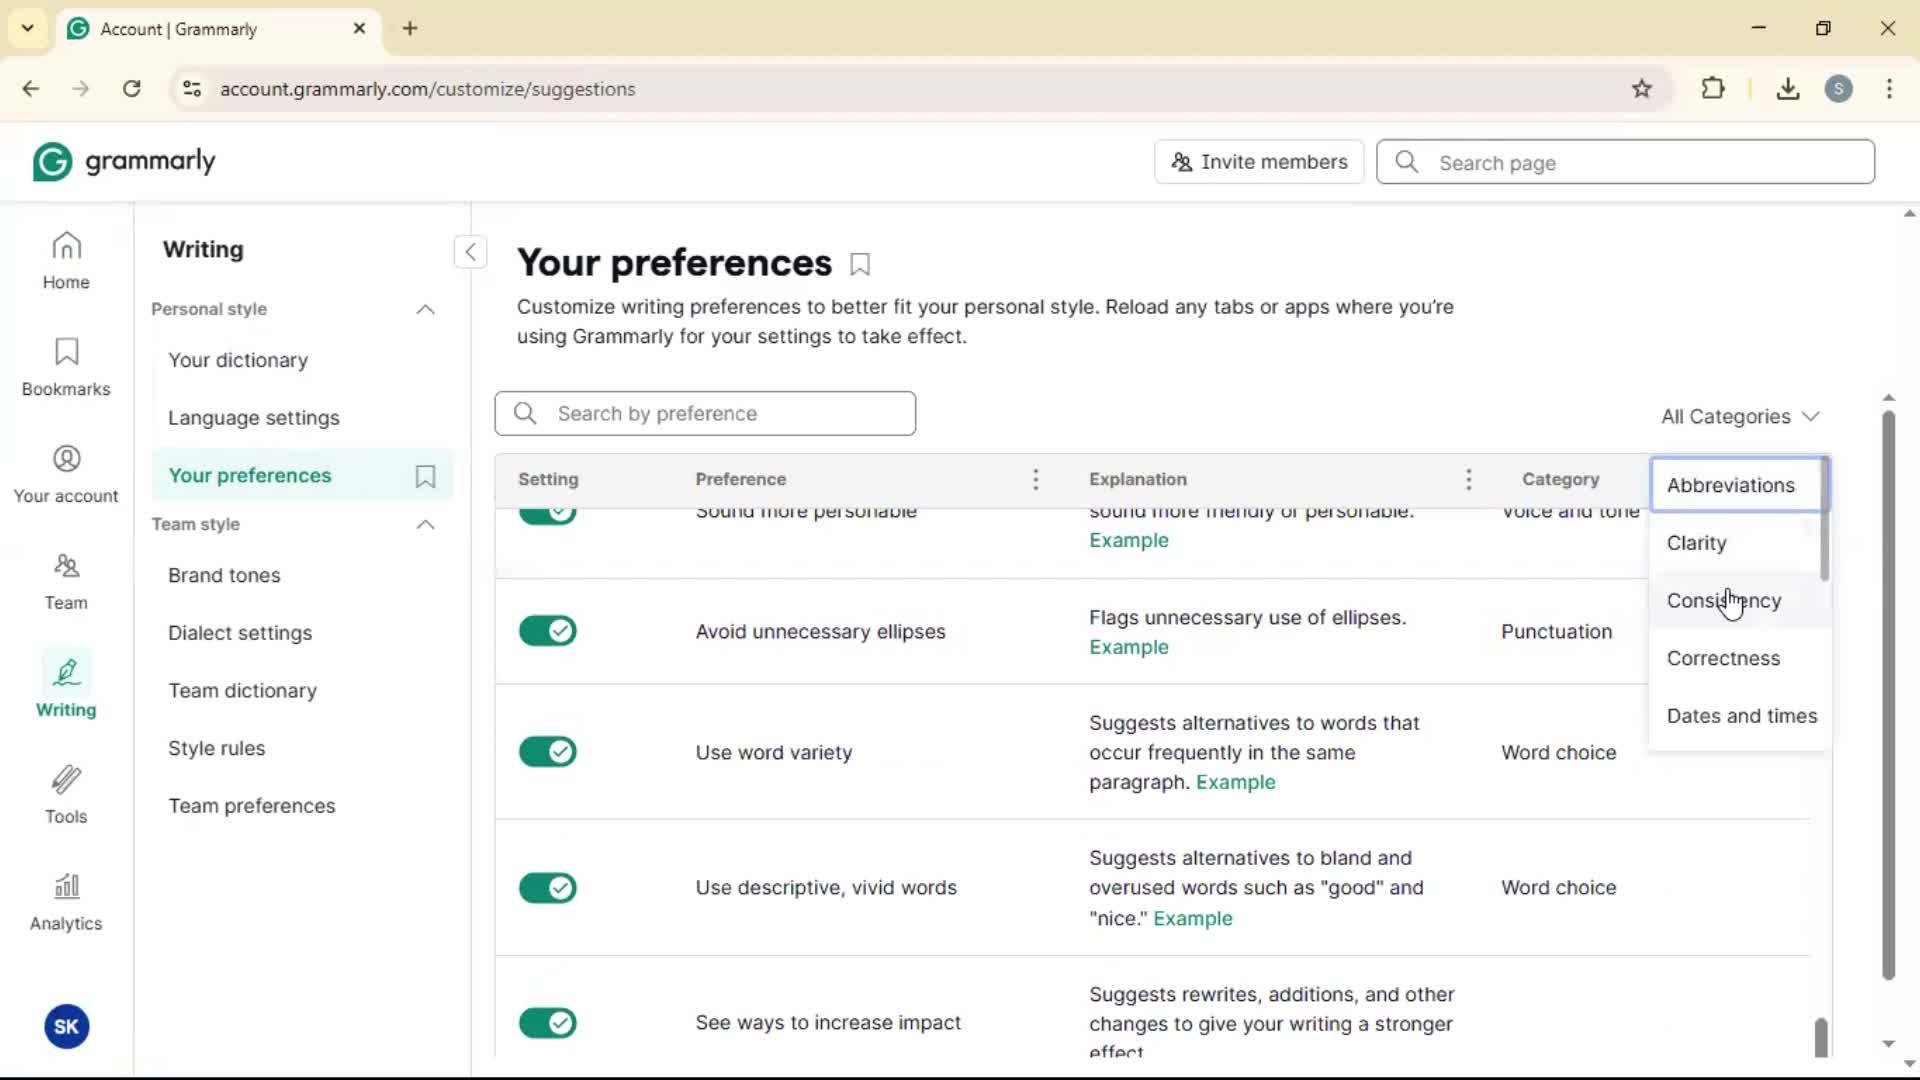Open the Analytics sidebar icon
The width and height of the screenshot is (1920, 1080).
click(66, 902)
